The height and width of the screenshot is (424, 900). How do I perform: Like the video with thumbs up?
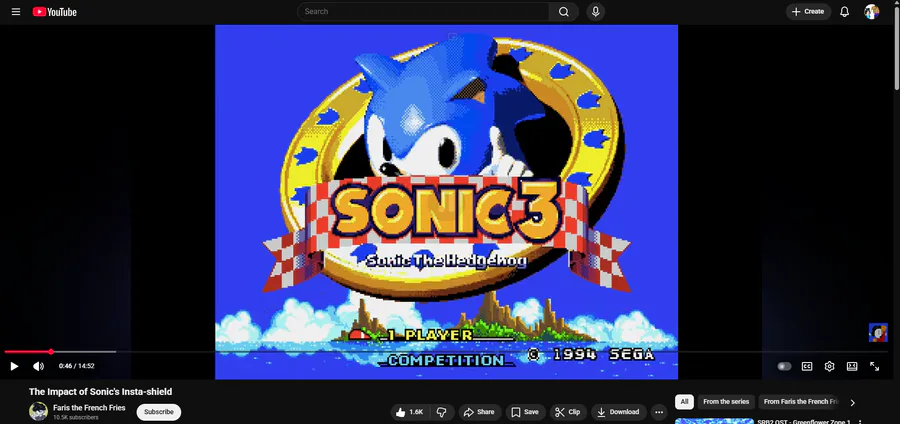[x=410, y=412]
